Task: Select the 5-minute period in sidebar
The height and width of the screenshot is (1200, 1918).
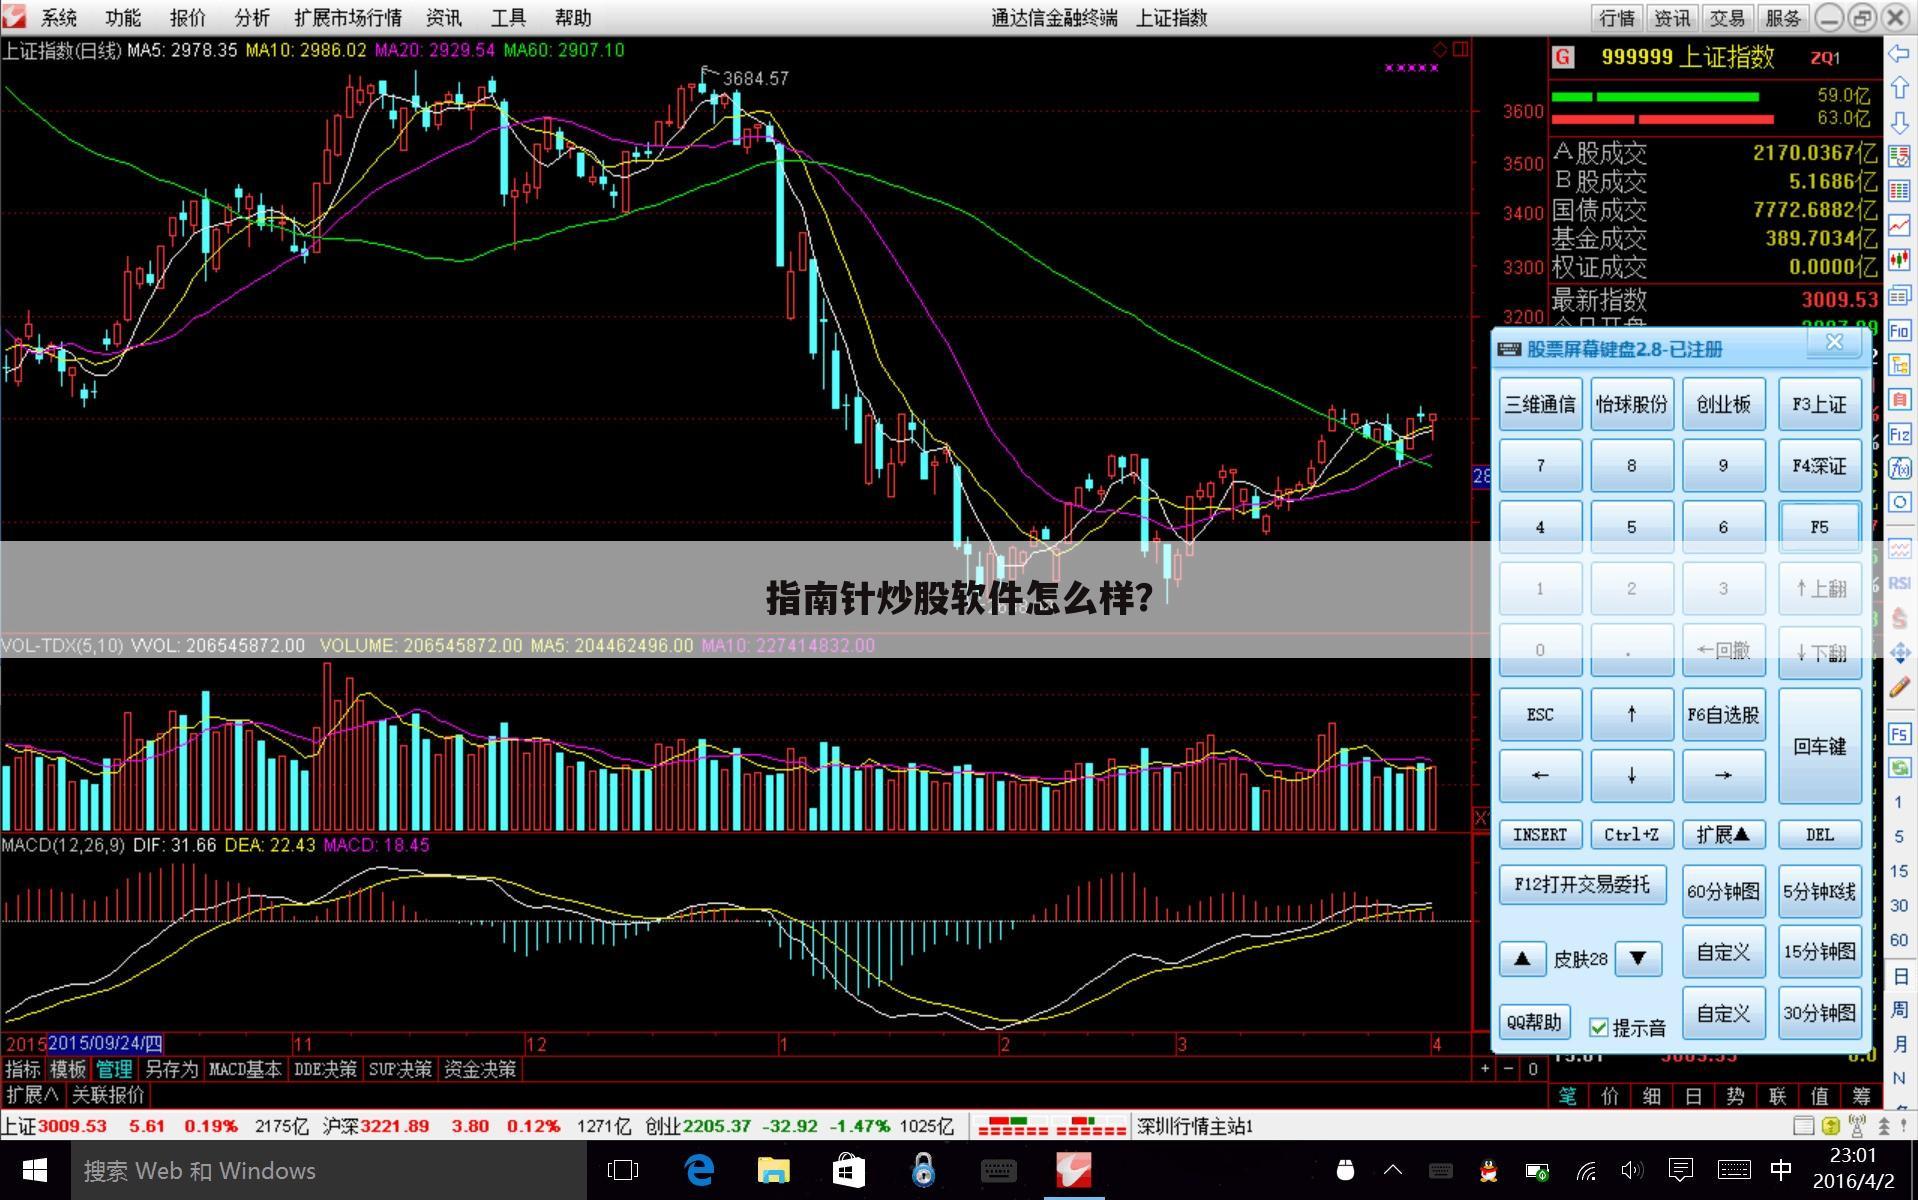Action: (x=1899, y=836)
